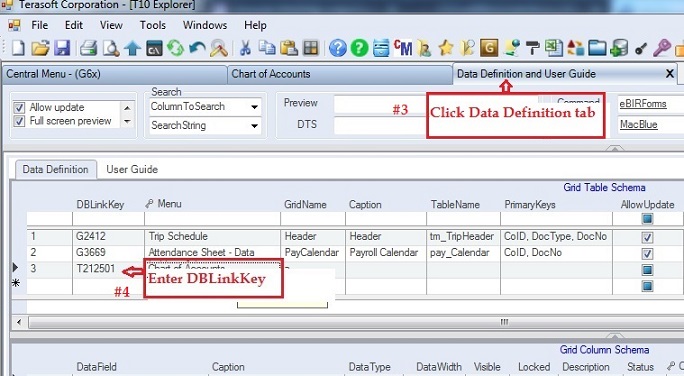
Task: Click the blue up arrow icon
Action: point(132,48)
